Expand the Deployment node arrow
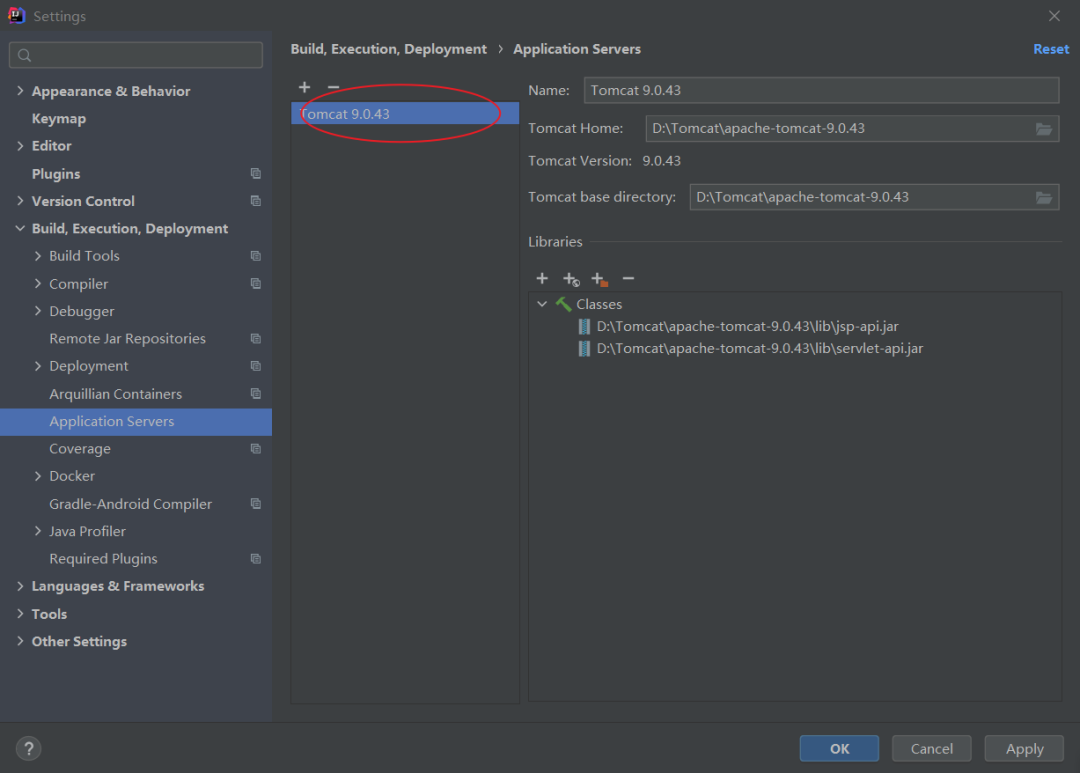This screenshot has height=773, width=1080. [38, 366]
